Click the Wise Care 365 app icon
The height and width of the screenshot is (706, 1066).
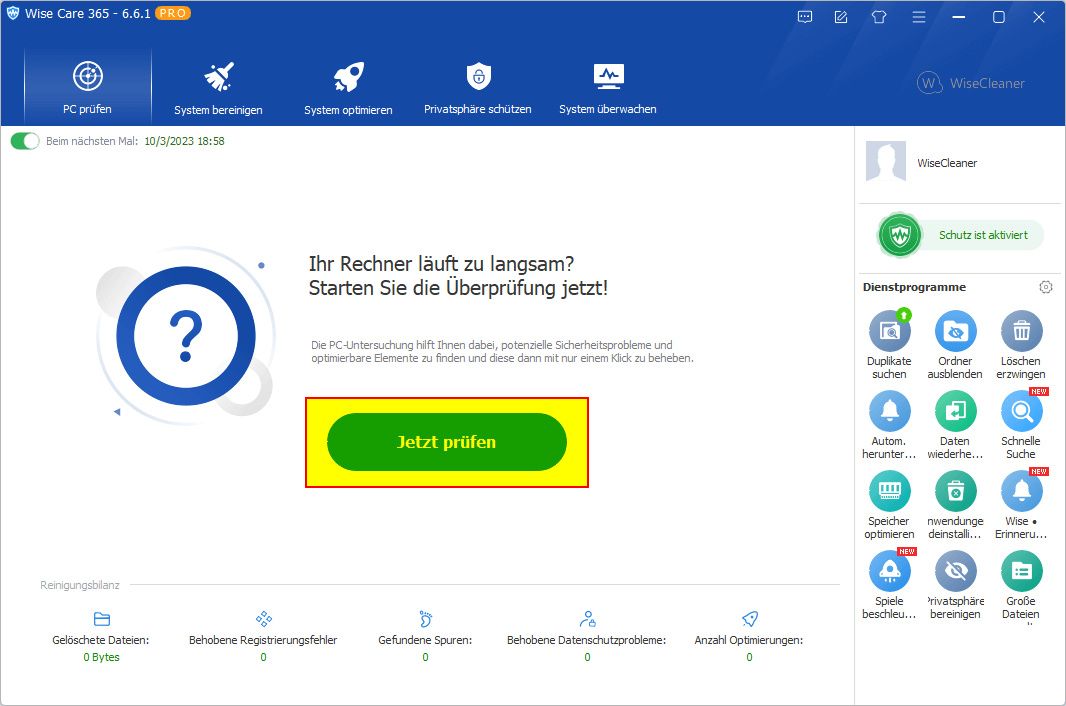coord(13,14)
